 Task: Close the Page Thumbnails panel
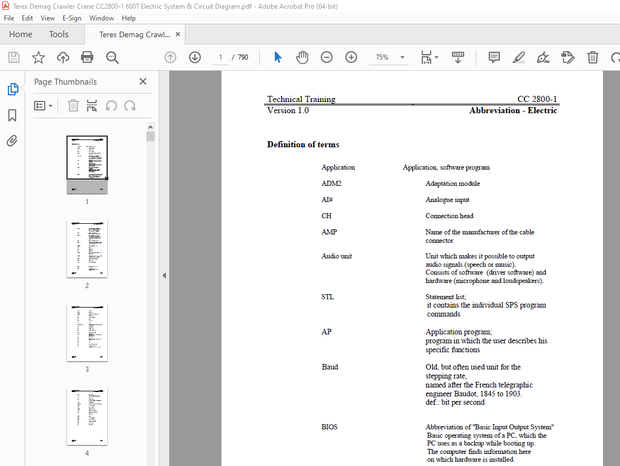pyautogui.click(x=143, y=82)
